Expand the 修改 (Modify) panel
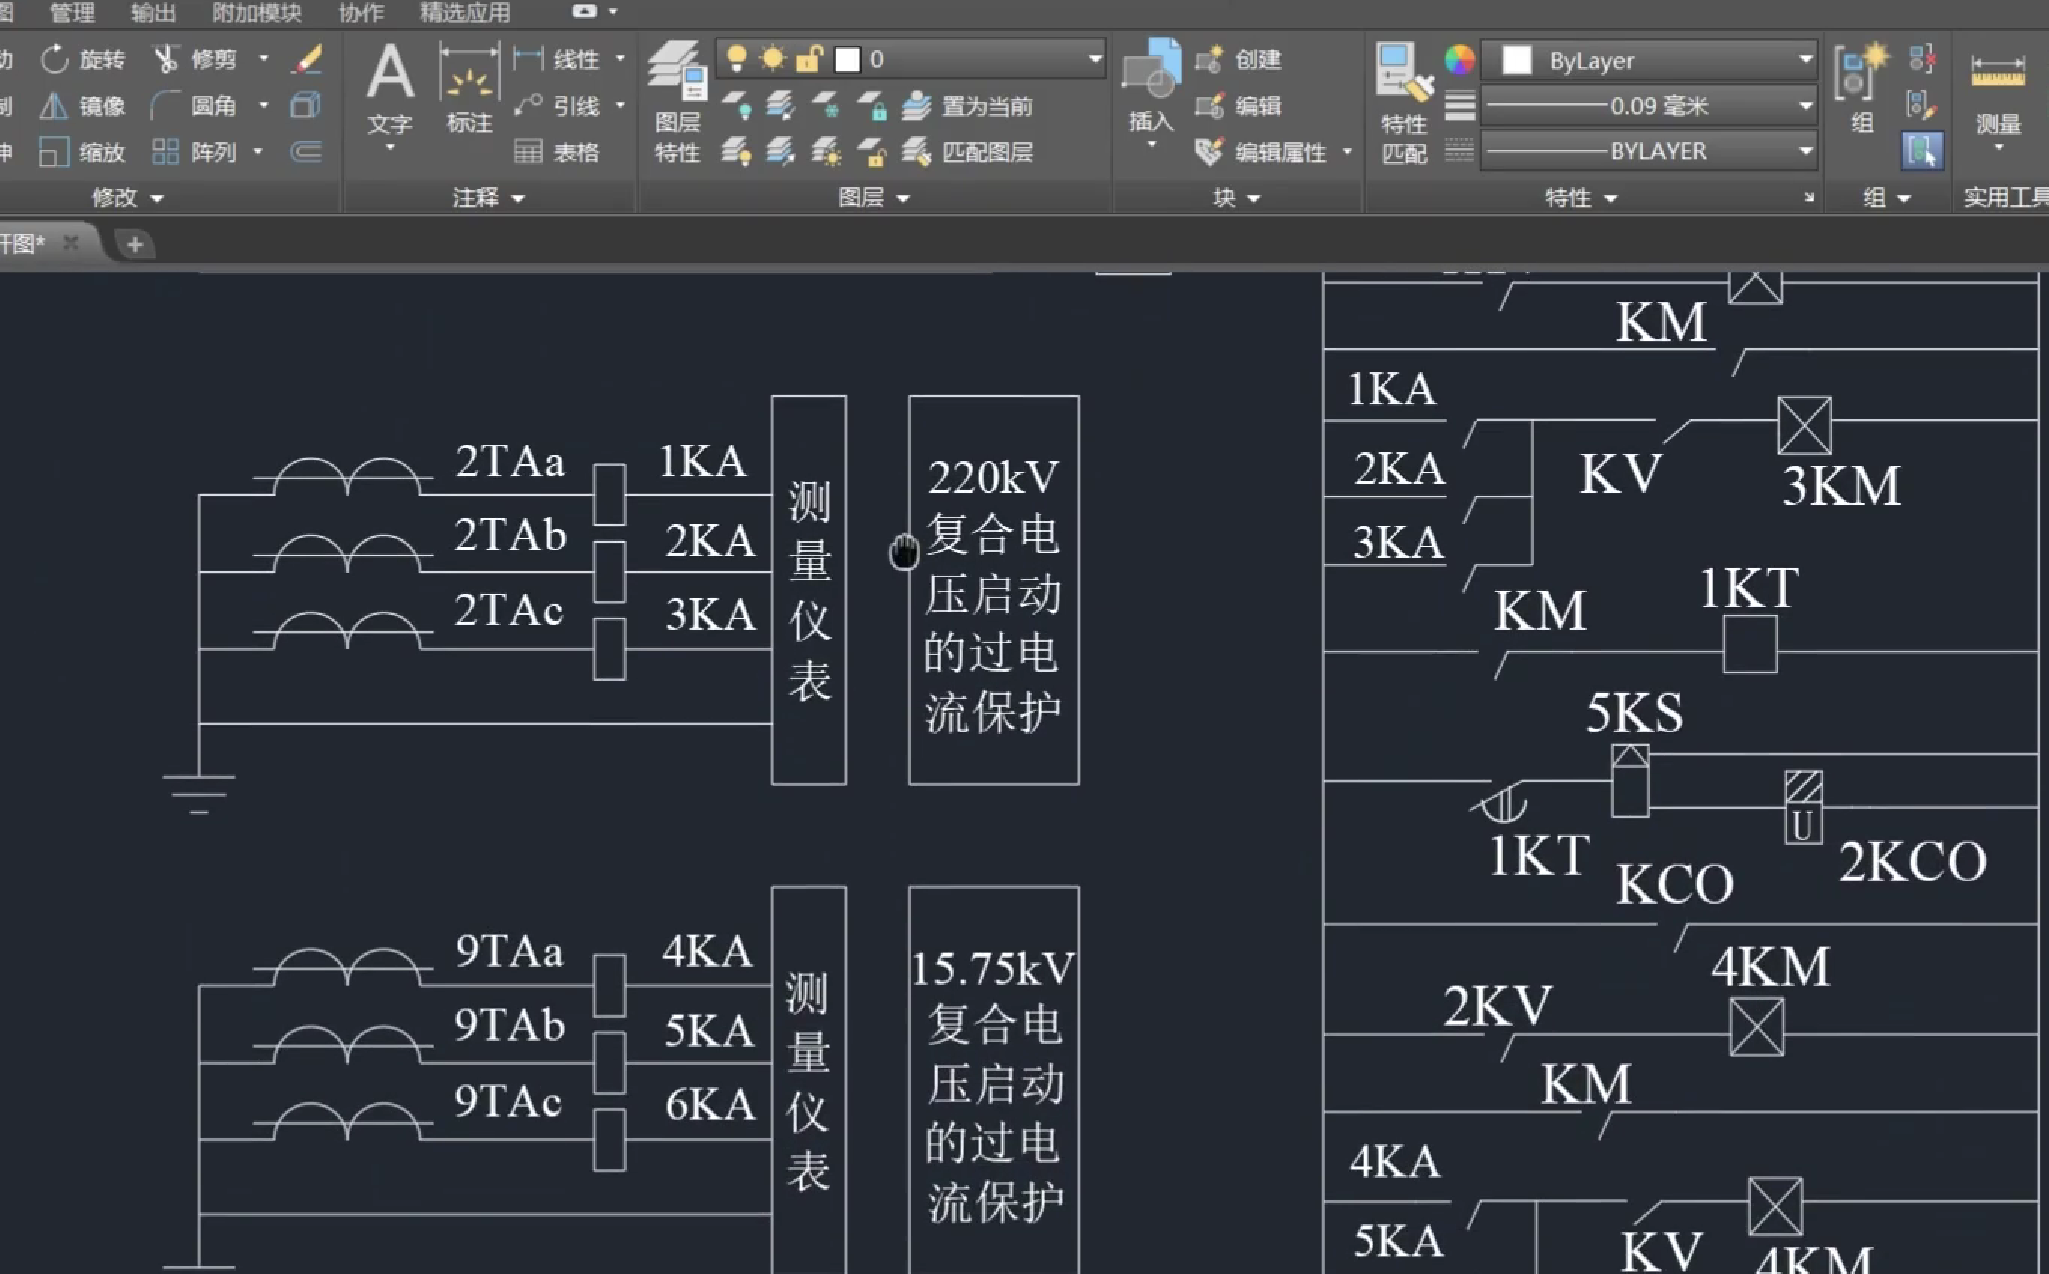This screenshot has width=2049, height=1274. pyautogui.click(x=127, y=198)
